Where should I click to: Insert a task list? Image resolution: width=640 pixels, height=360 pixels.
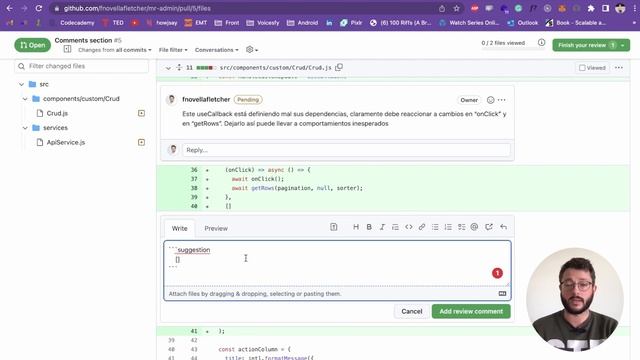point(461,227)
